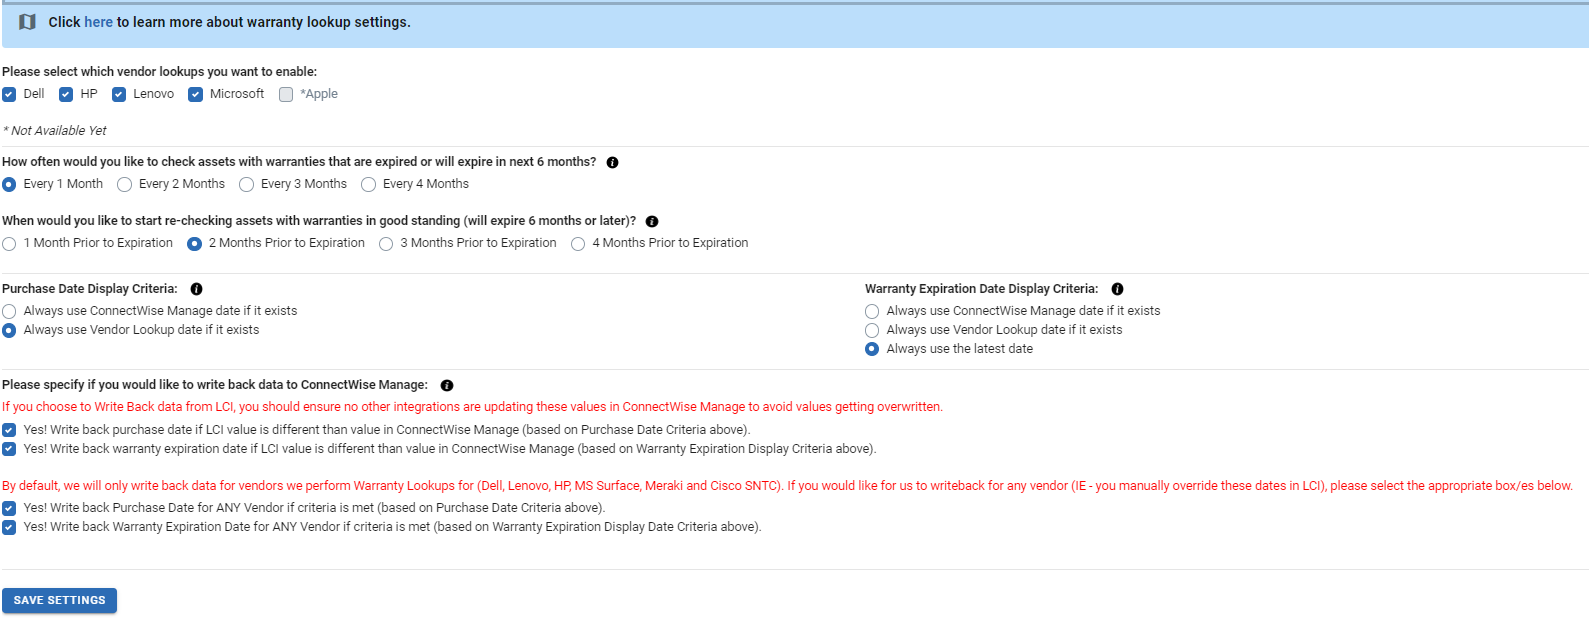Toggle the Lenovo vendor lookup checkbox
Image resolution: width=1589 pixels, height=618 pixels.
tap(119, 94)
